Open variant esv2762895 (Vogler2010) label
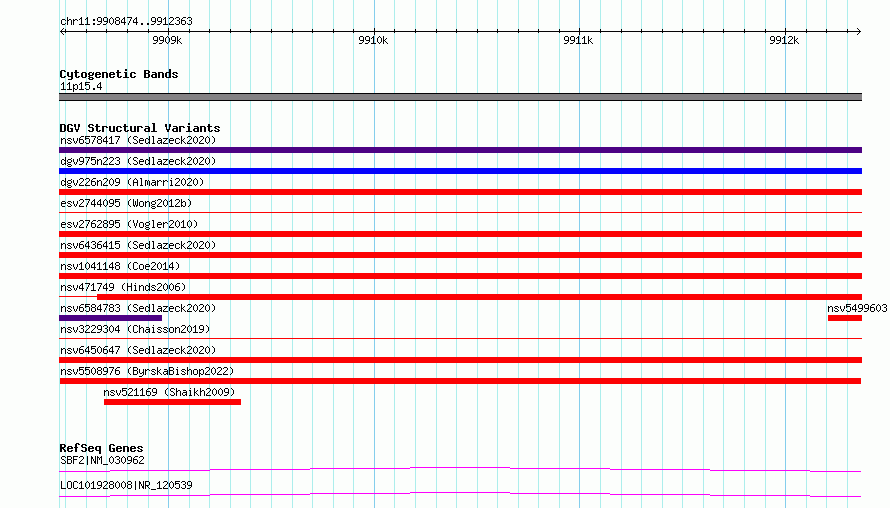 click(129, 224)
